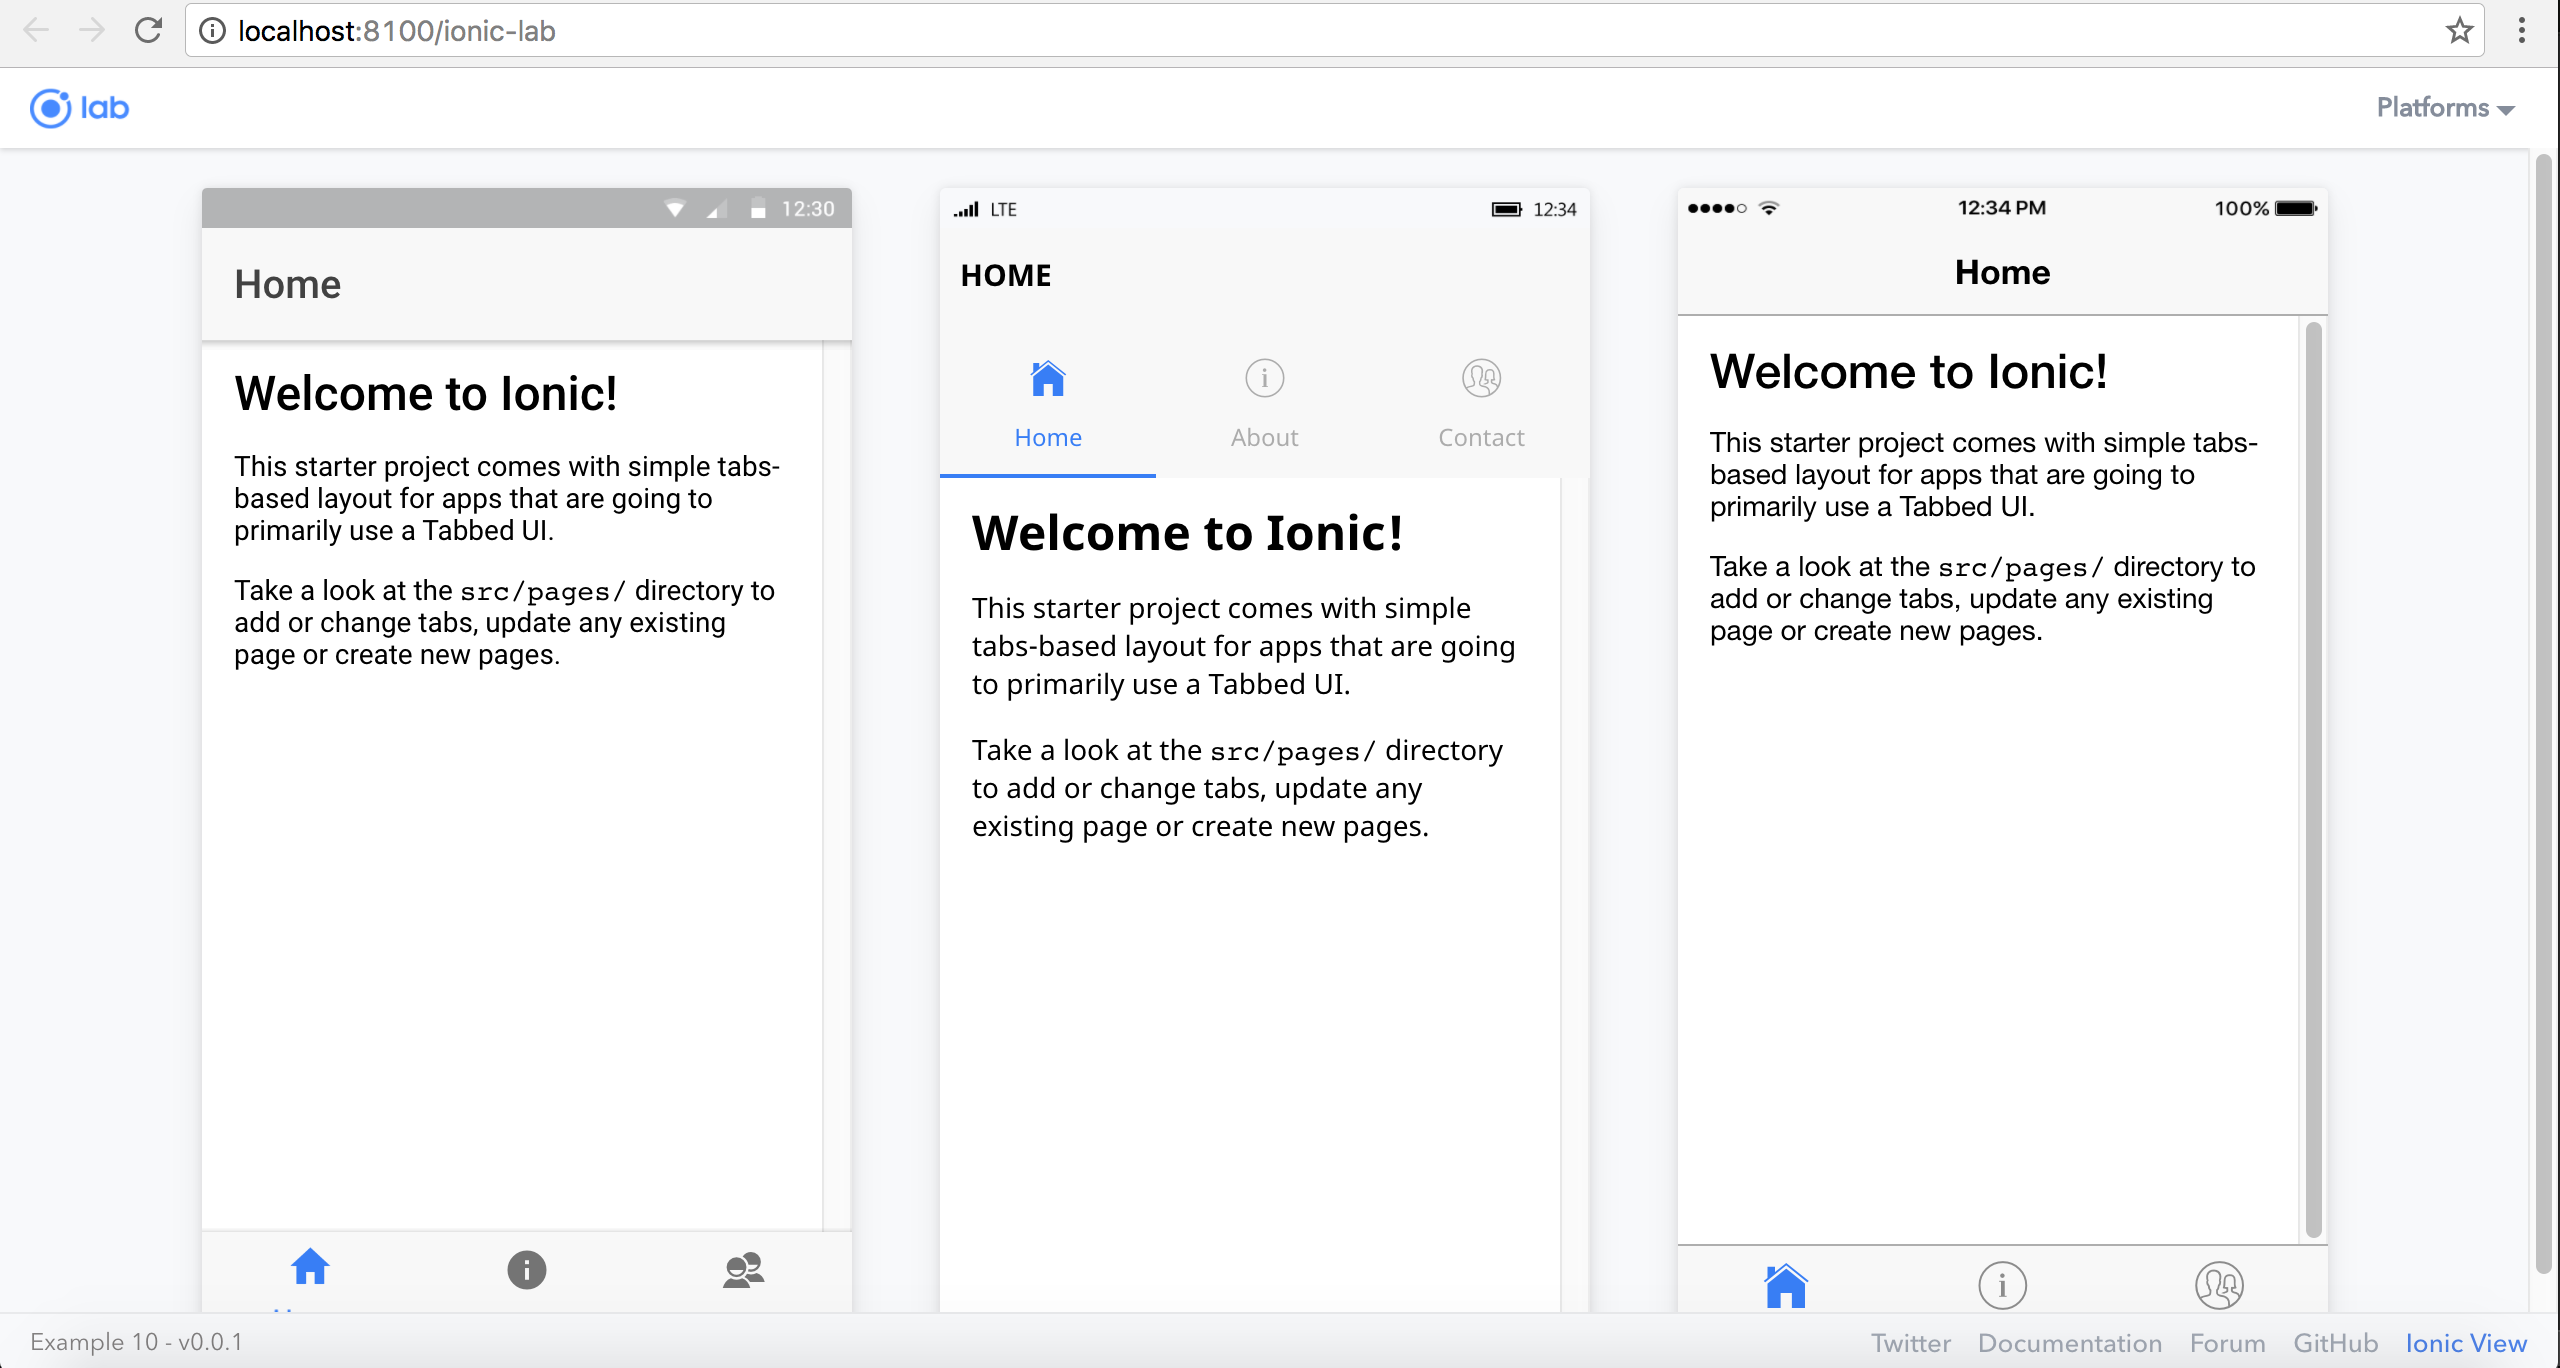Click the Wi-Fi icon in iOS status bar
The width and height of the screenshot is (2560, 1368).
1769,208
